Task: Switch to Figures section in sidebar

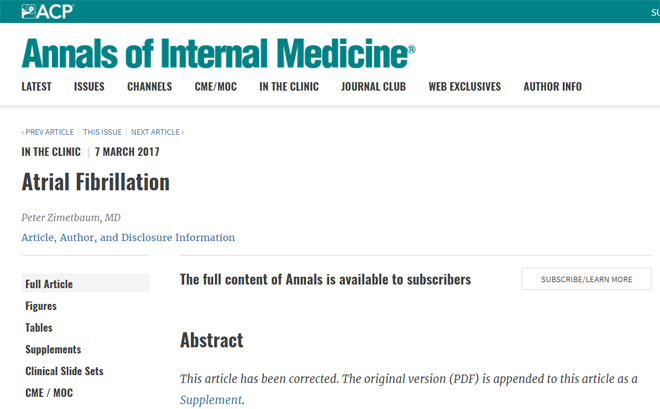Action: click(x=41, y=306)
